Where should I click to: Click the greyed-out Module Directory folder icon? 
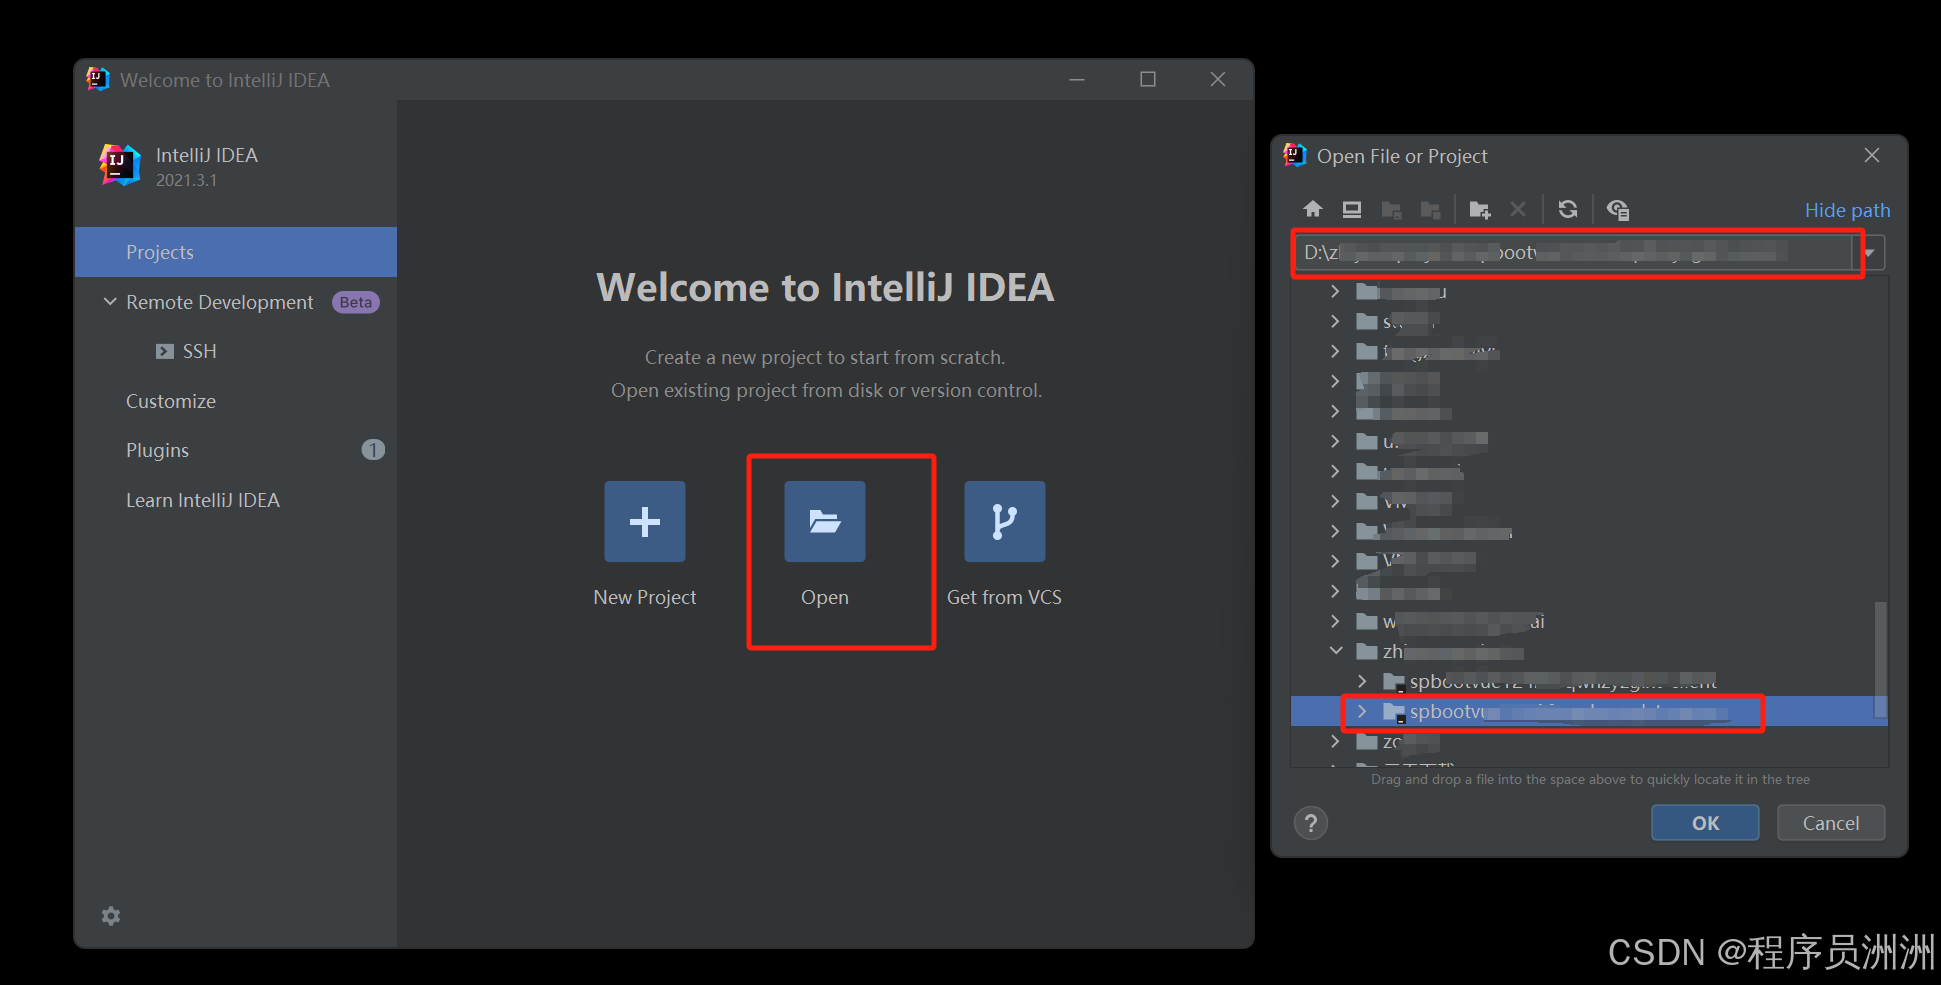(x=1430, y=209)
